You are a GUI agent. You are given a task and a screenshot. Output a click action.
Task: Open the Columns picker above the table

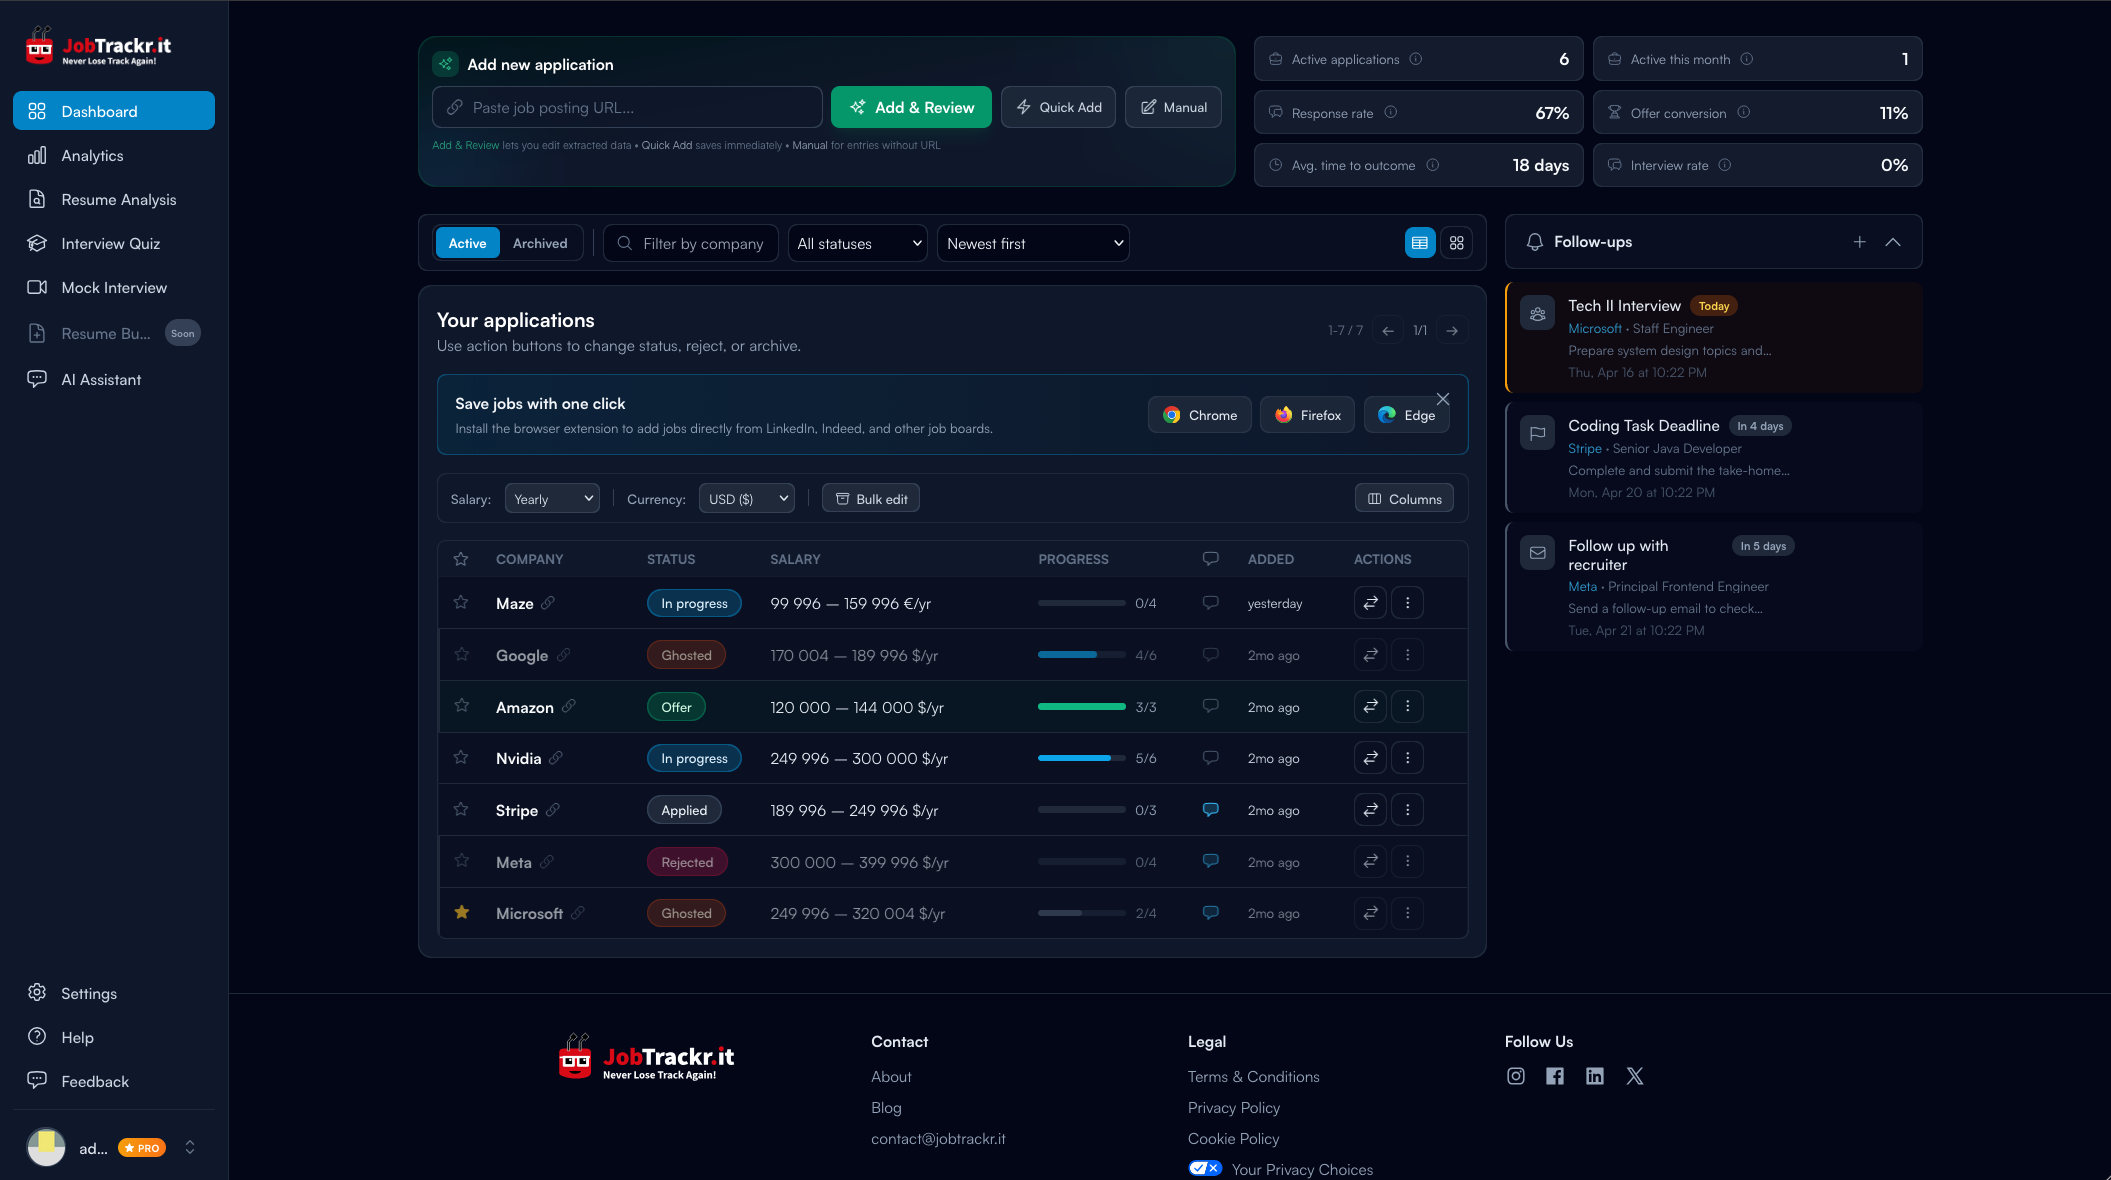tap(1403, 497)
